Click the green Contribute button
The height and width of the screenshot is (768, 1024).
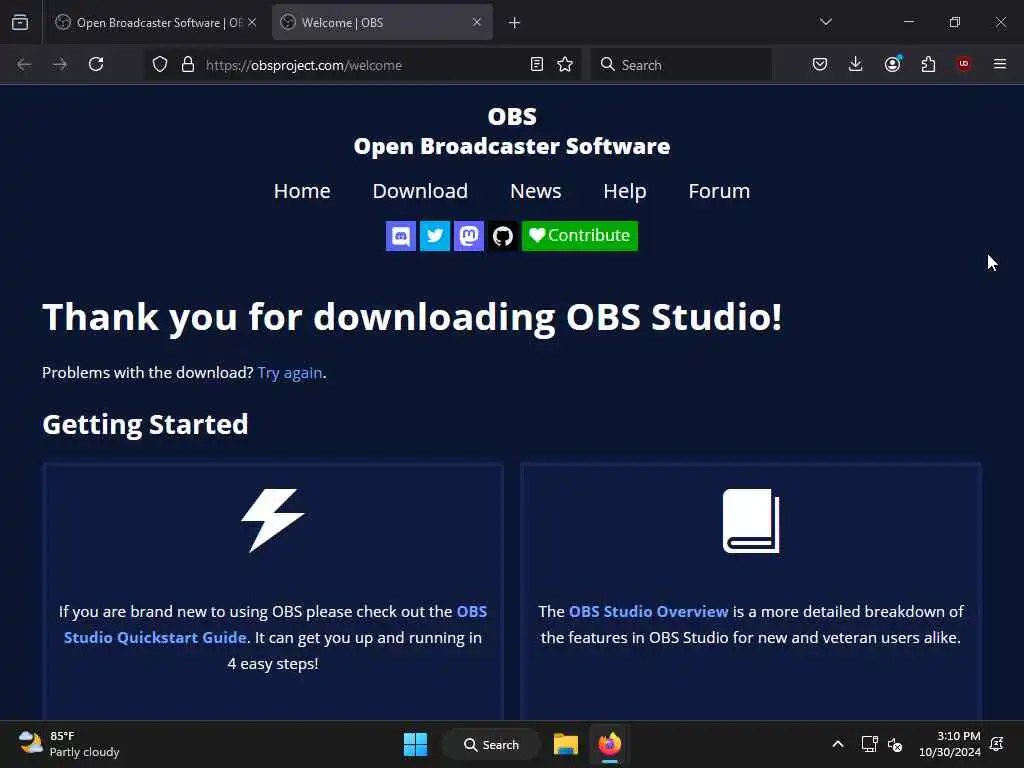tap(580, 236)
